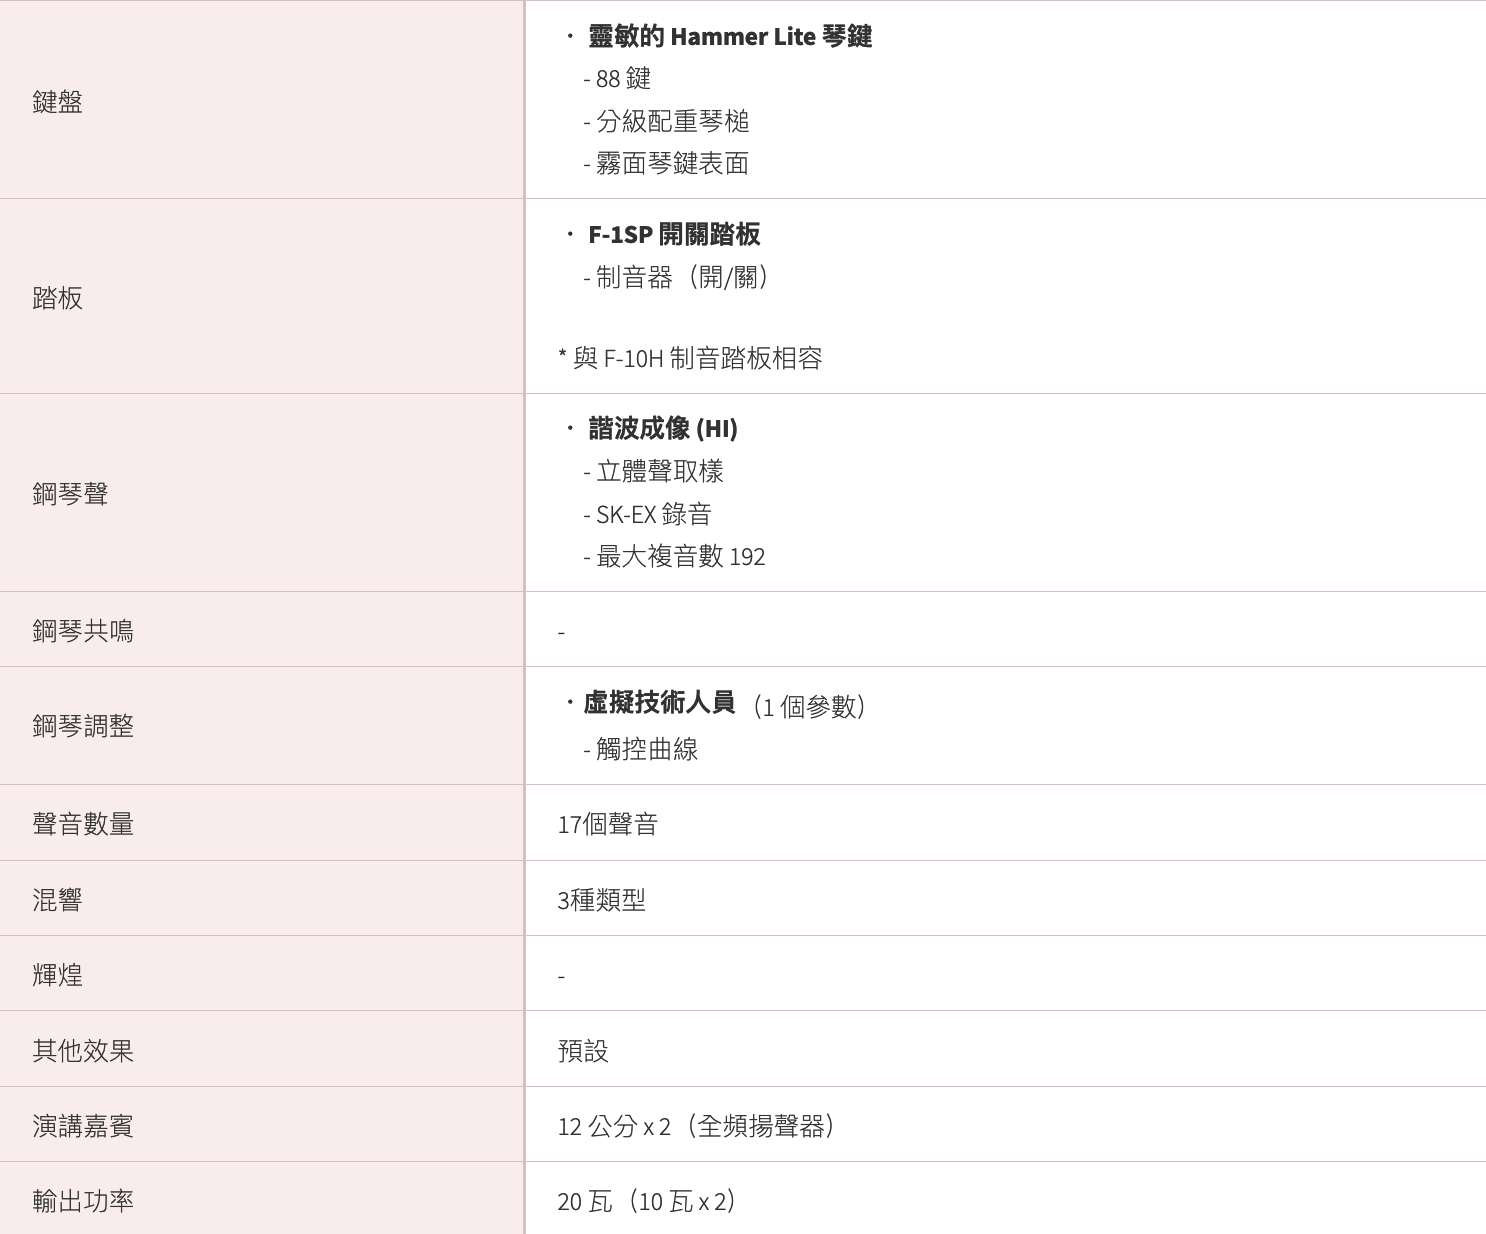Select the 諧波成像 (HI) heading
Image resolution: width=1486 pixels, height=1234 pixels.
point(663,429)
